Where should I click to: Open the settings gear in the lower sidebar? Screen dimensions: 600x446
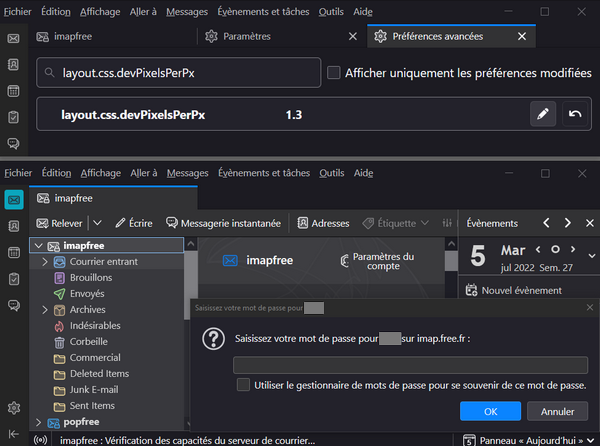tap(14, 408)
